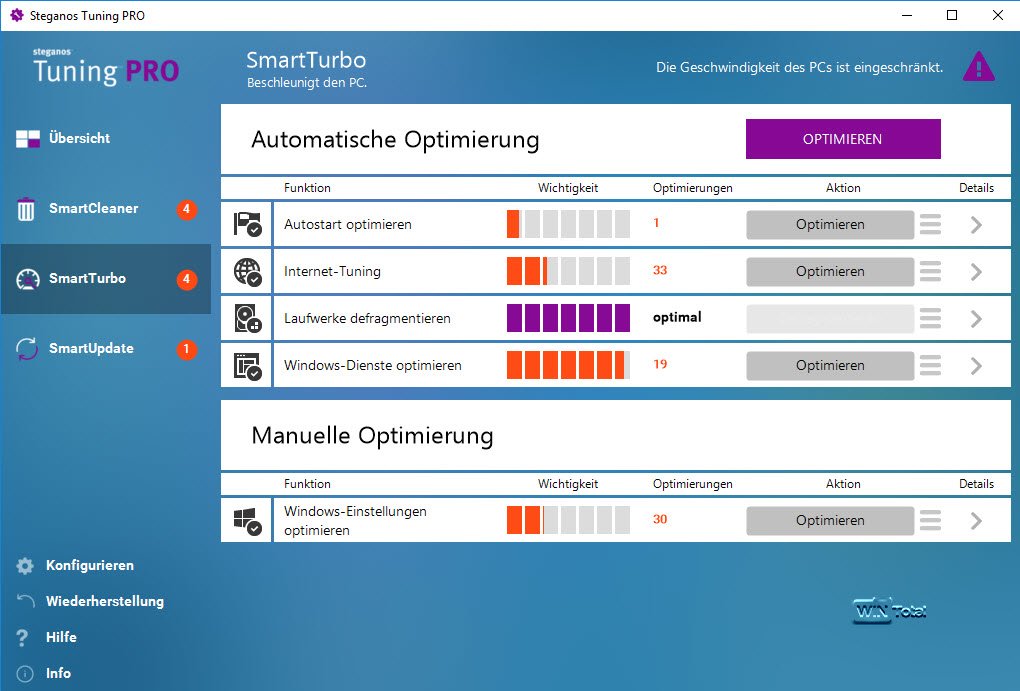The image size is (1020, 691).
Task: Click the Tuning PRO logo
Action: 106,66
